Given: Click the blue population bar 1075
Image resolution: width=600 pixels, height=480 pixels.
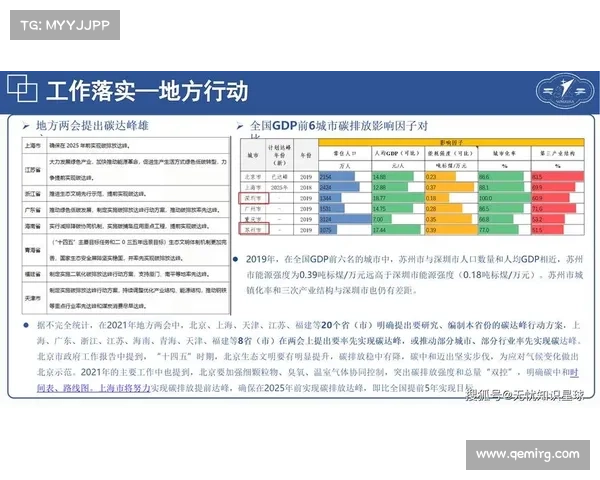Looking at the screenshot, I should (x=328, y=230).
